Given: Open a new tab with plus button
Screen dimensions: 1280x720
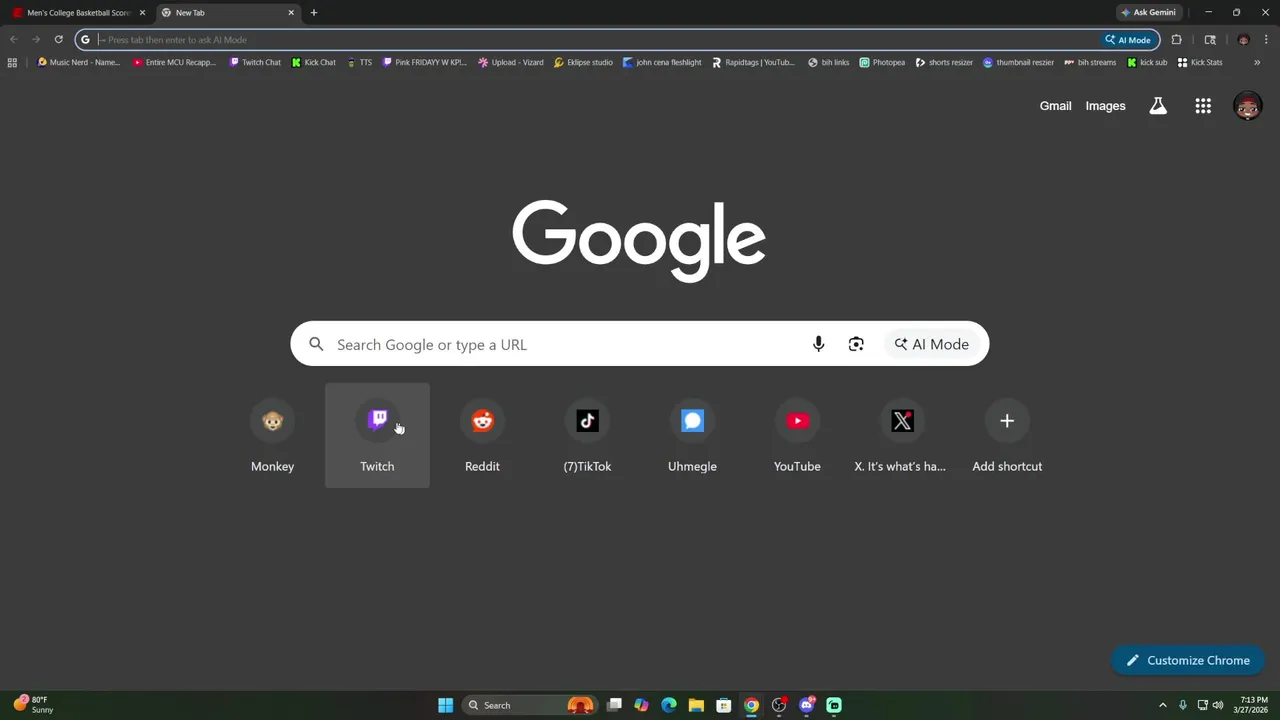Looking at the screenshot, I should click(314, 13).
